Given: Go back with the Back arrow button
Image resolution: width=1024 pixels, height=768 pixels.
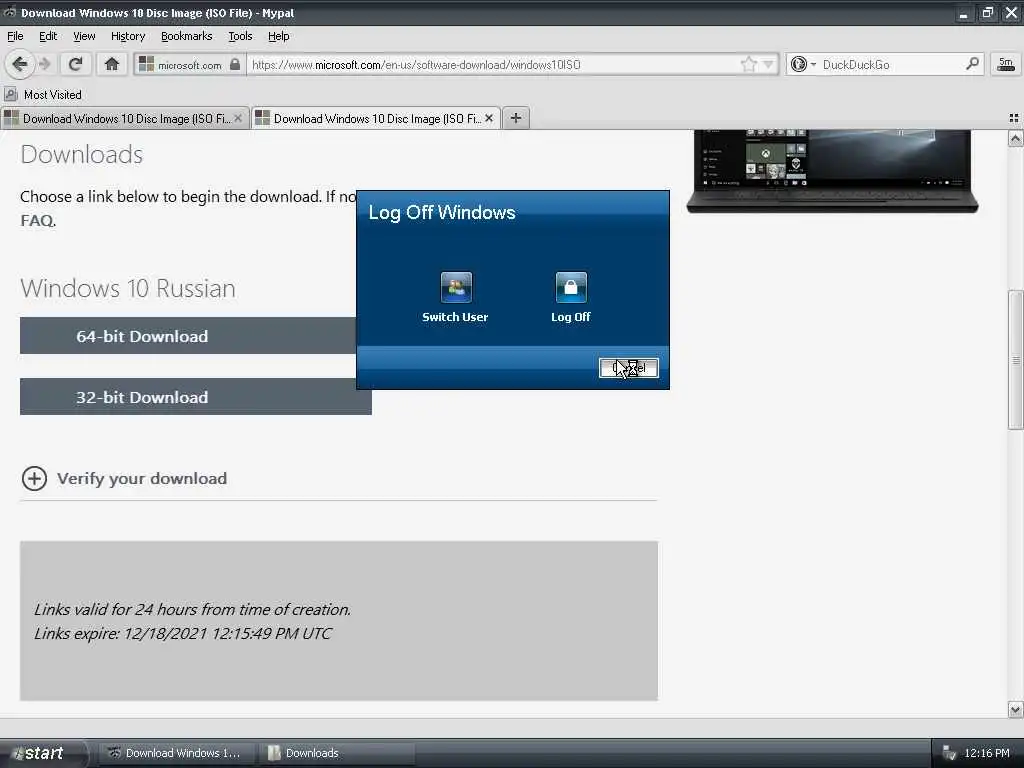Looking at the screenshot, I should 19,64.
